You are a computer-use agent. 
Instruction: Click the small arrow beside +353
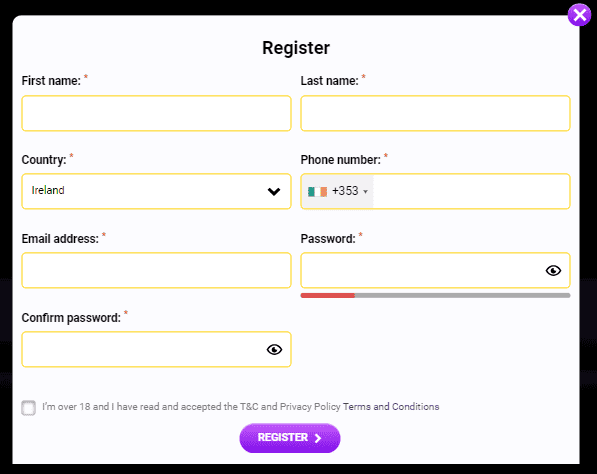(366, 192)
